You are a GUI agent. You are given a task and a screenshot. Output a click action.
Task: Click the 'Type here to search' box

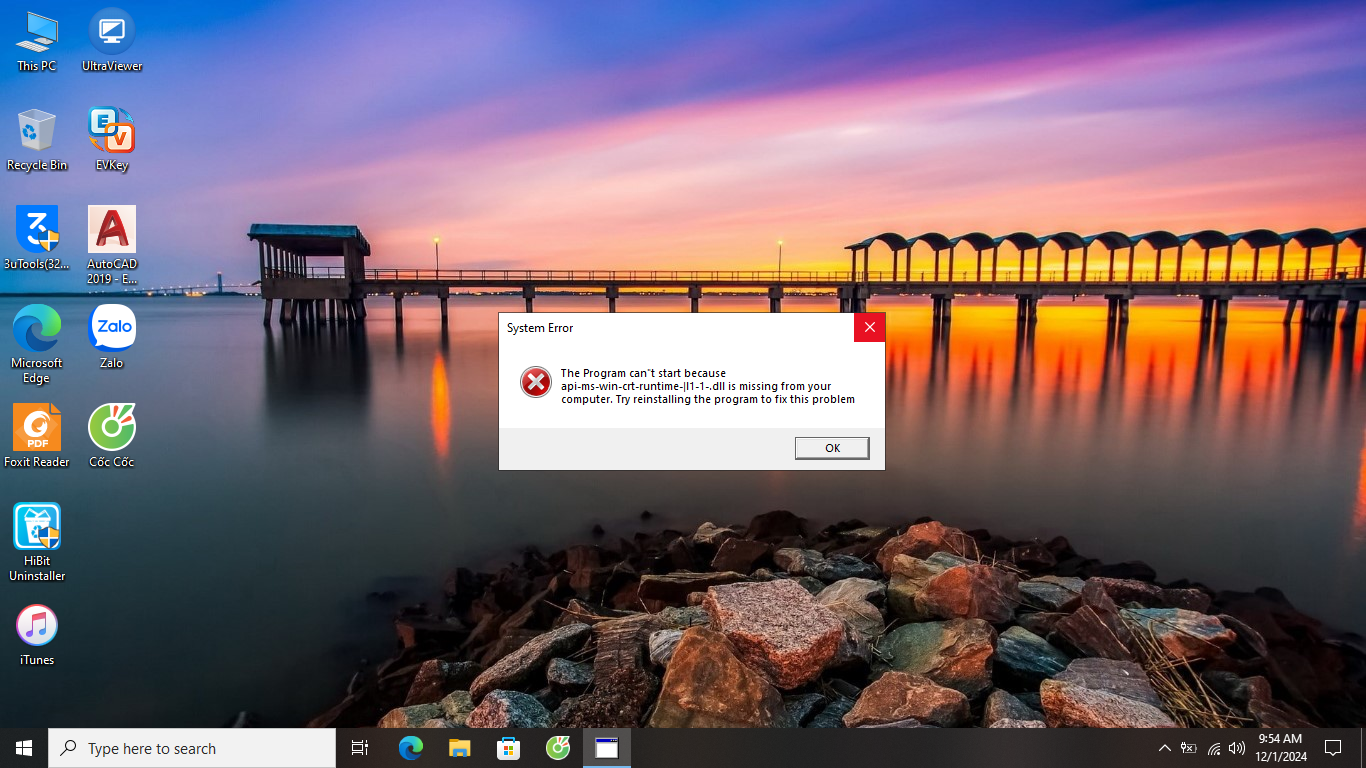(192, 748)
